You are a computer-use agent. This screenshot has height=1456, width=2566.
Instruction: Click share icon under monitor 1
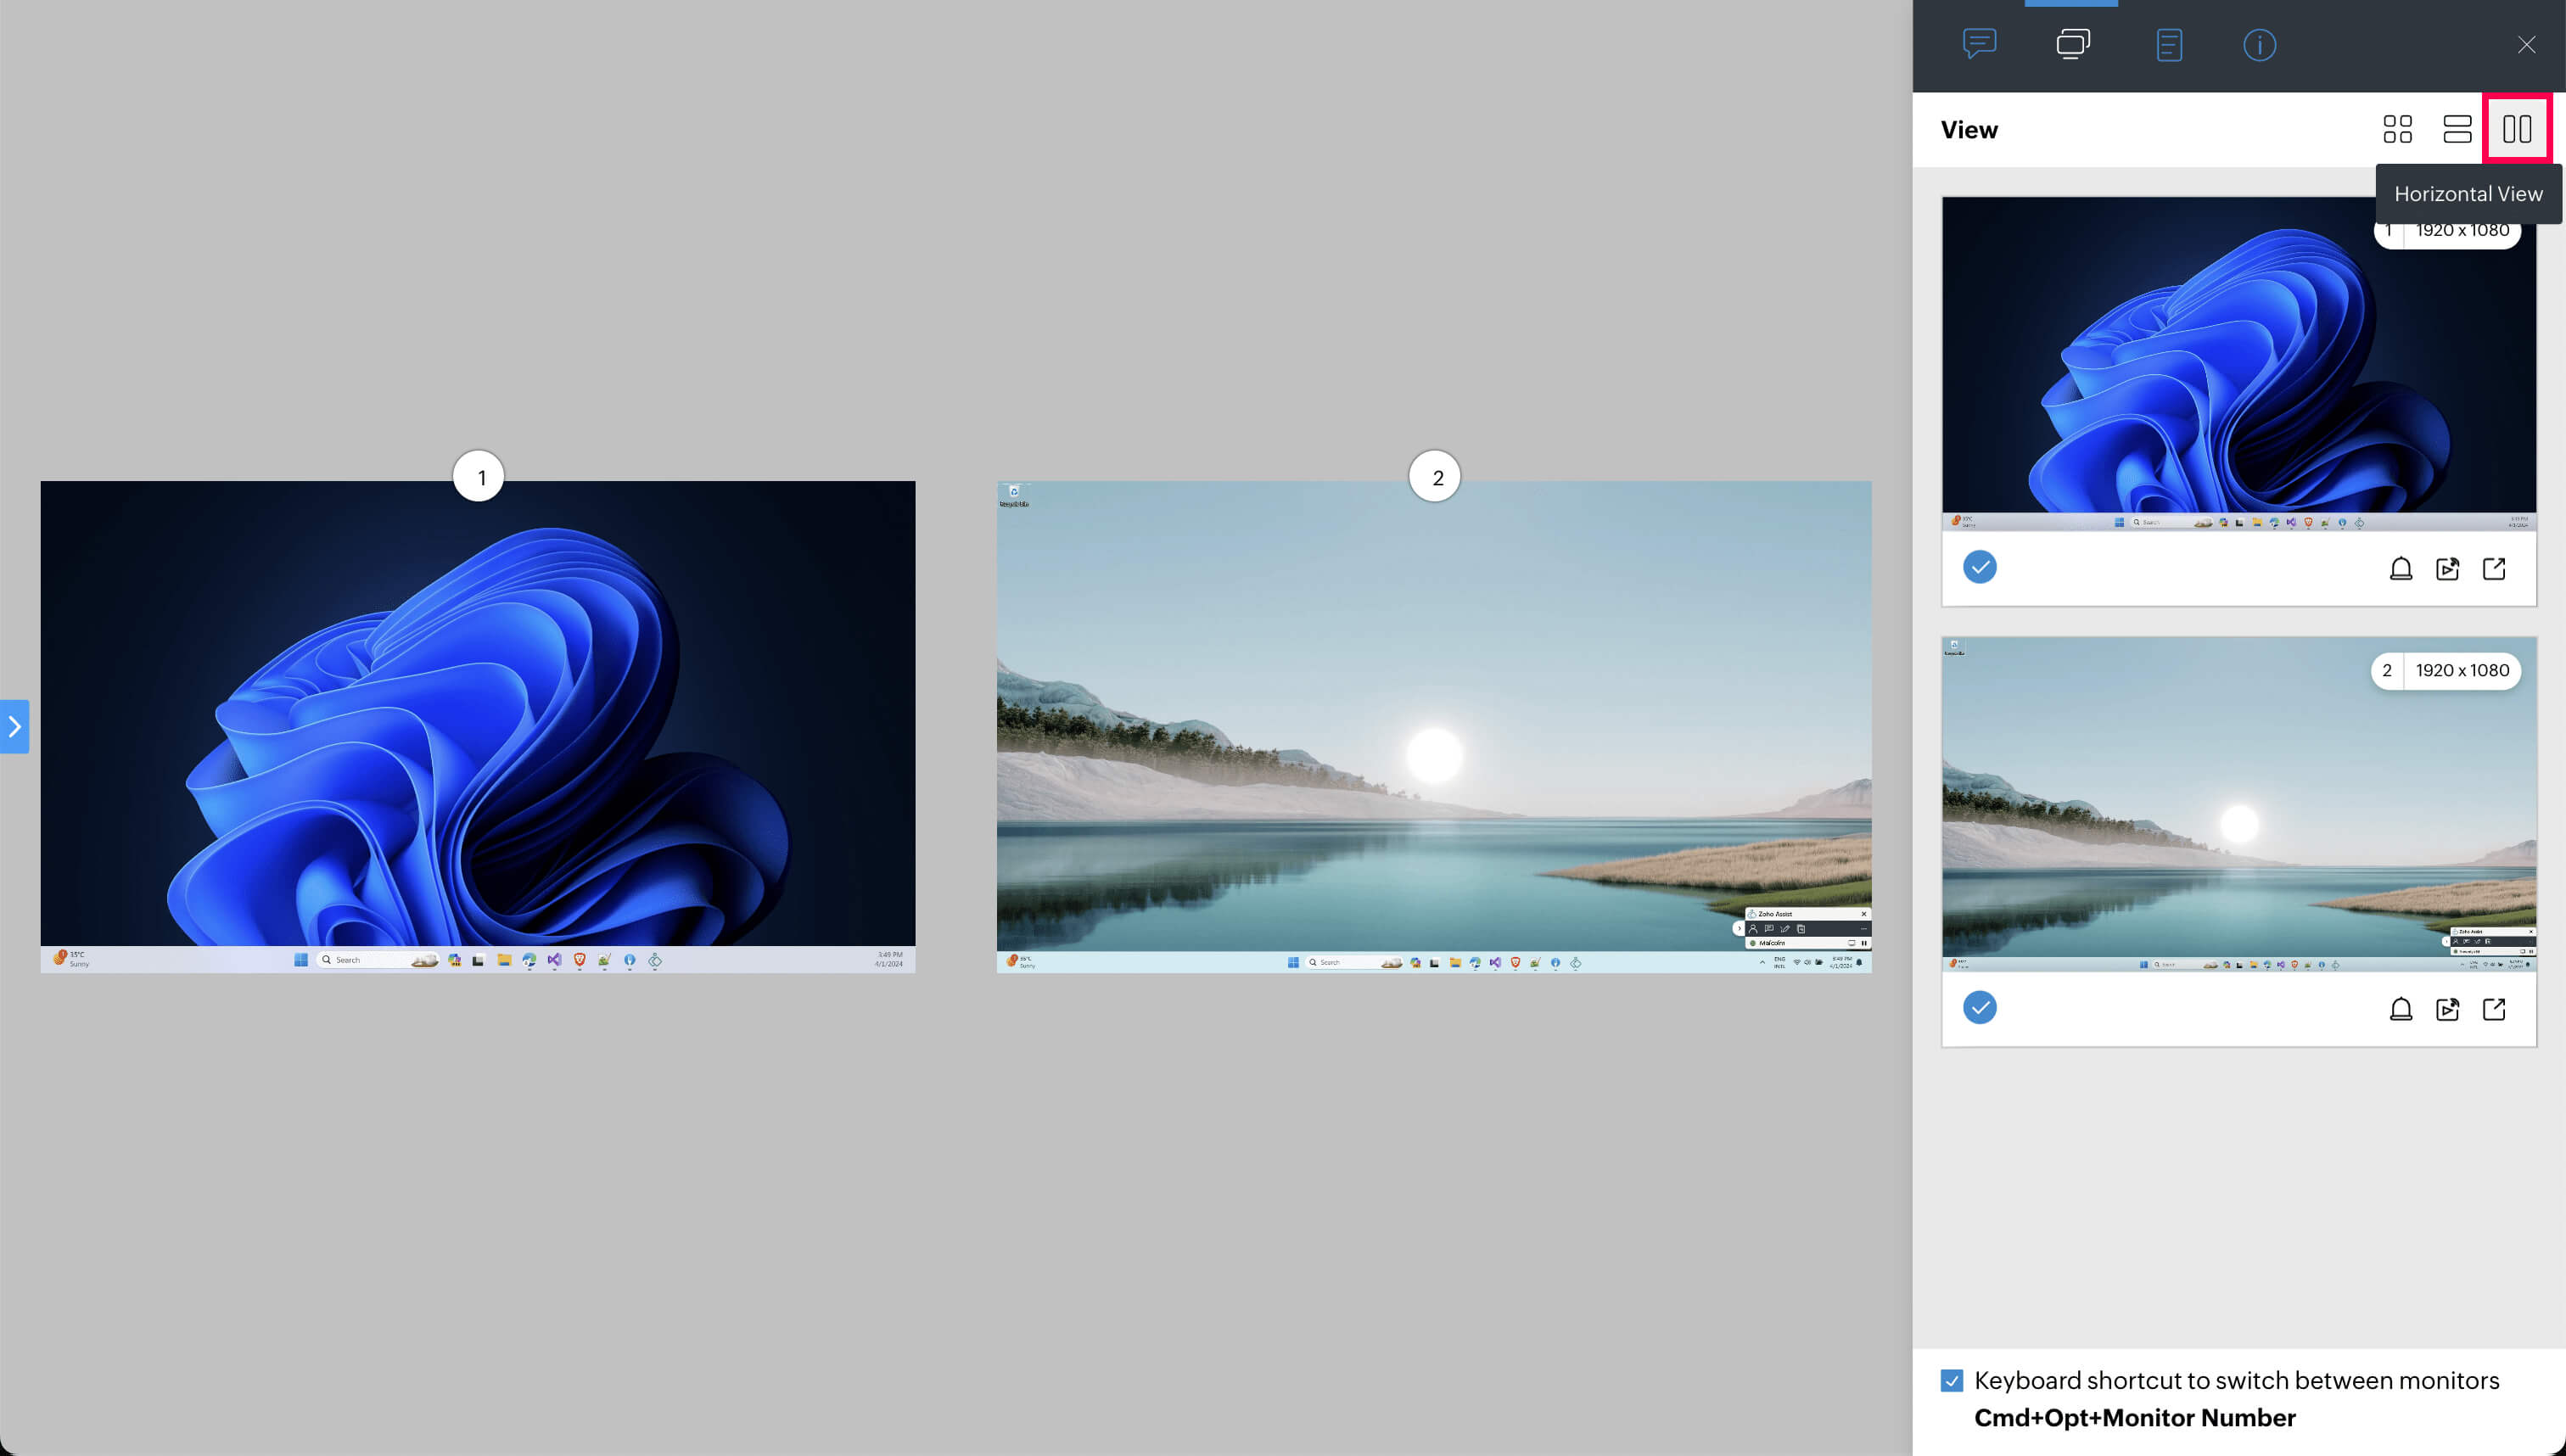[2447, 569]
